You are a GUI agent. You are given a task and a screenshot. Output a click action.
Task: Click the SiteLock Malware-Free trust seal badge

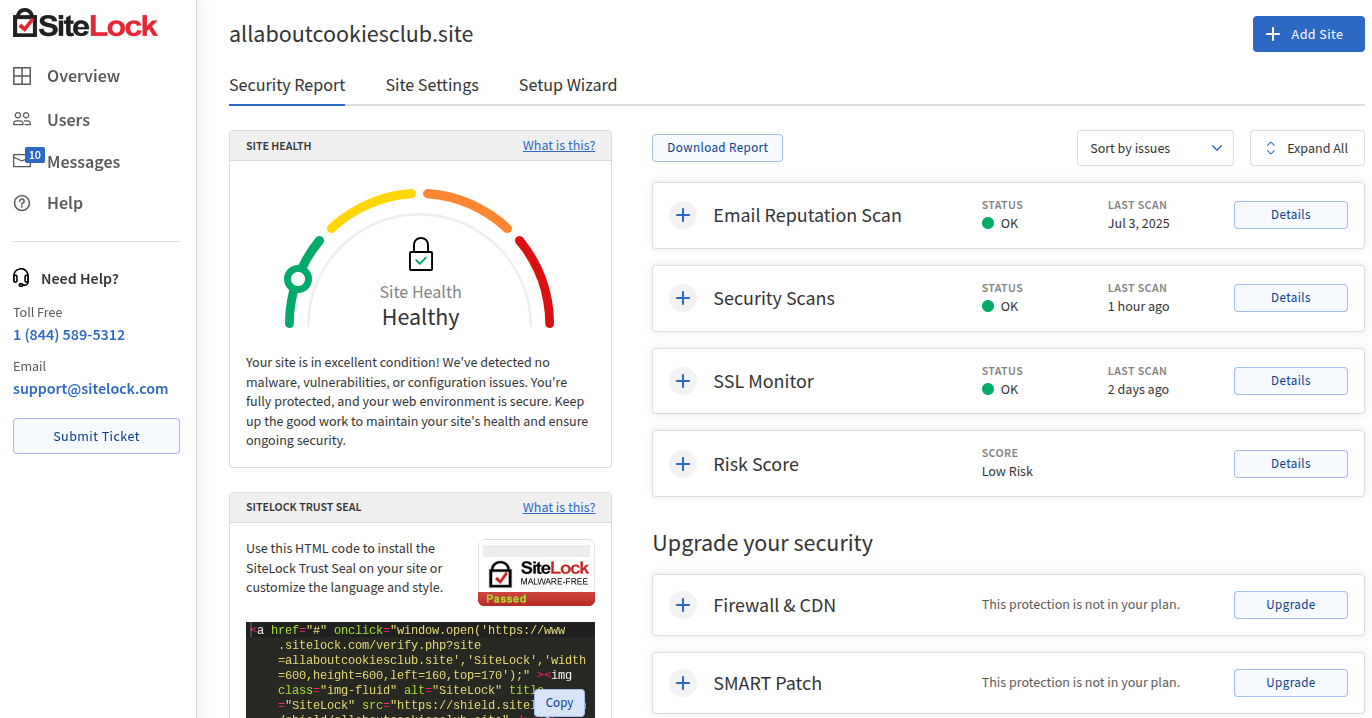point(536,573)
